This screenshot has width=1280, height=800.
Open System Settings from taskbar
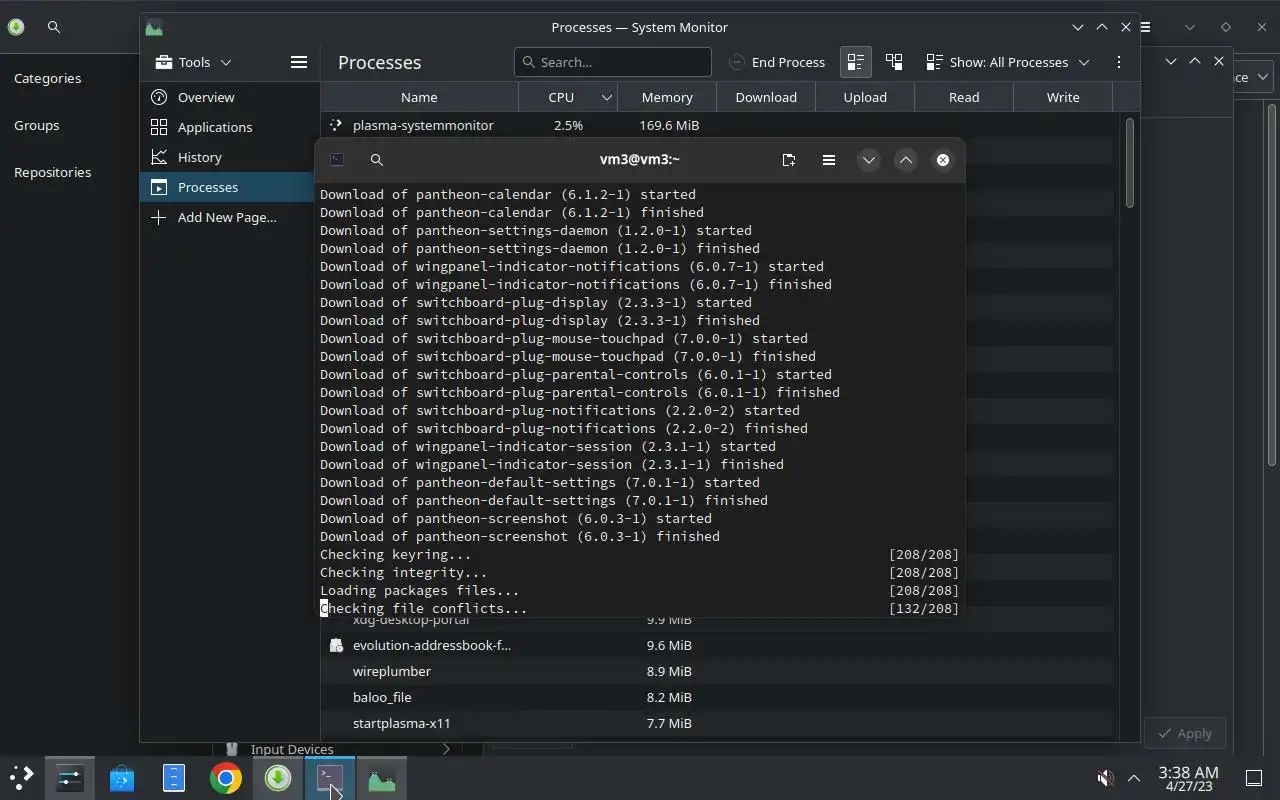[x=69, y=777]
